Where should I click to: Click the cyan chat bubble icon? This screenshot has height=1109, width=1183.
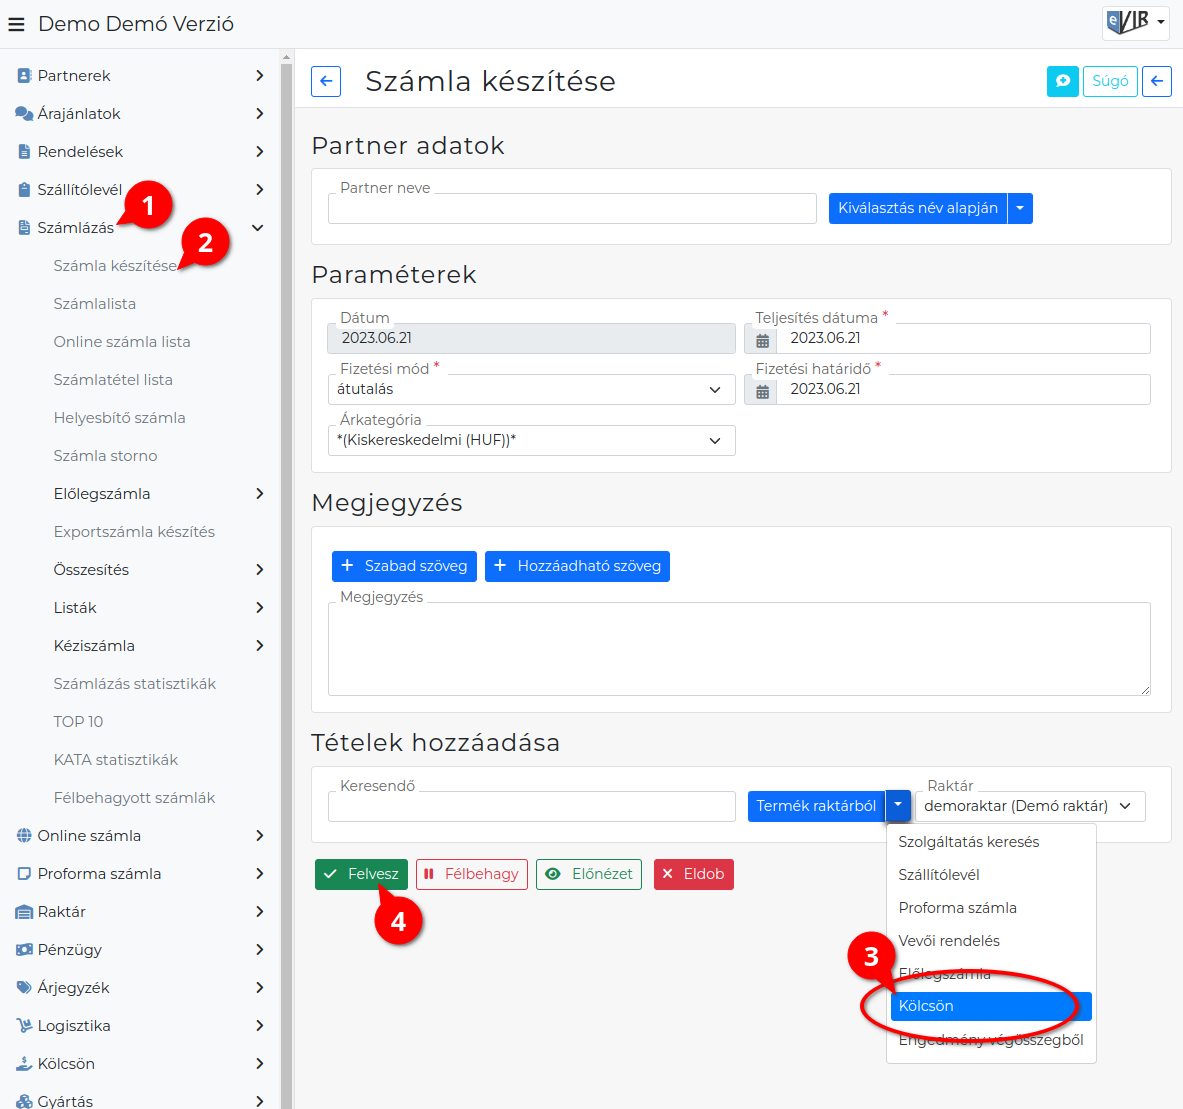[x=1062, y=81]
